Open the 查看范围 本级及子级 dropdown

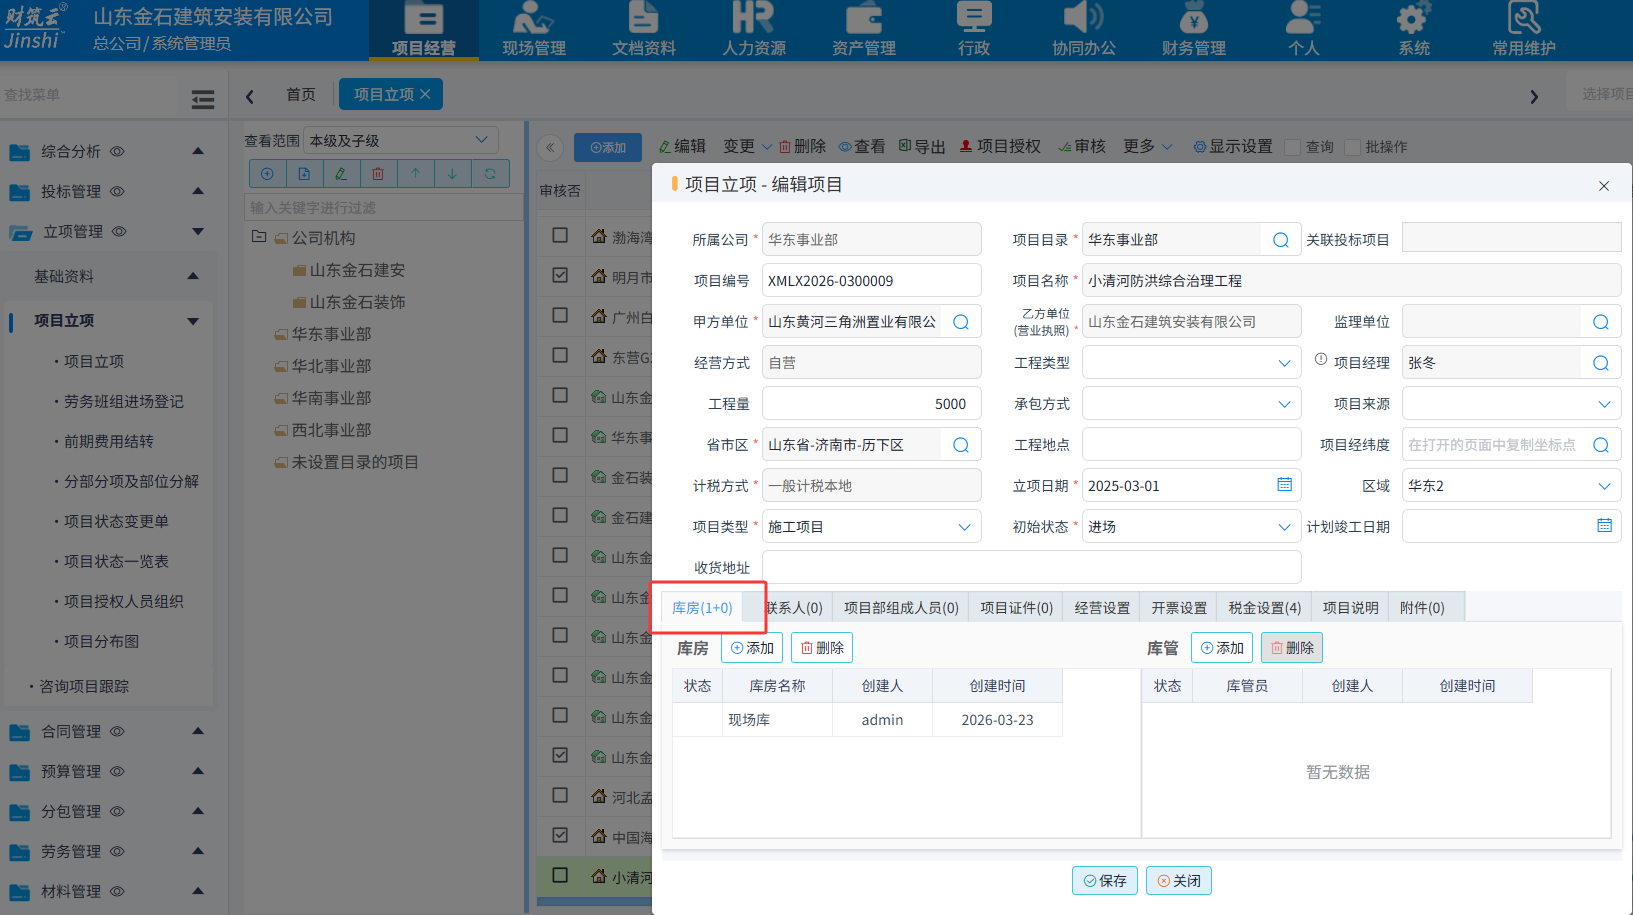click(401, 140)
